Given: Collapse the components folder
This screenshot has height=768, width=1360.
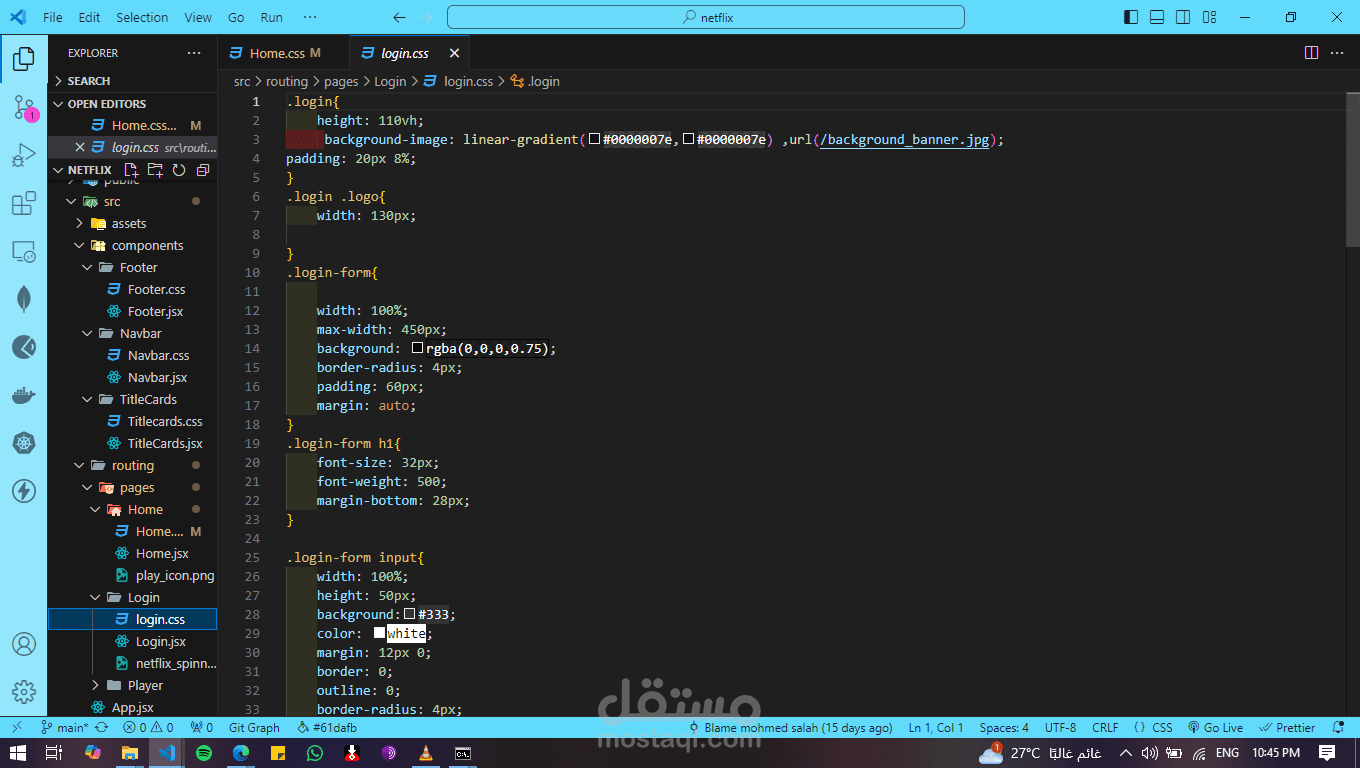Looking at the screenshot, I should 132,245.
